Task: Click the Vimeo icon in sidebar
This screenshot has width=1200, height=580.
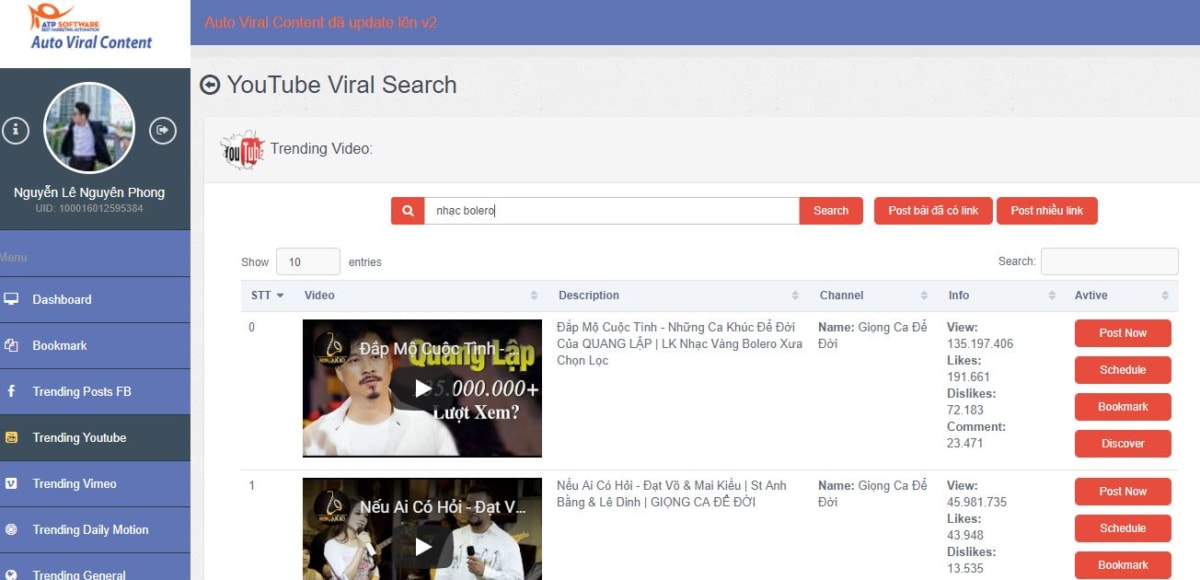Action: pyautogui.click(x=12, y=483)
